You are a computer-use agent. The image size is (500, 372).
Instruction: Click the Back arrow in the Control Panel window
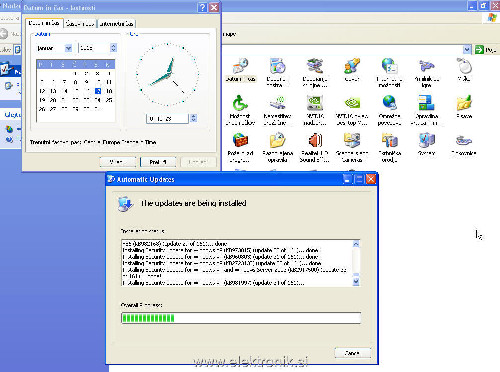4,33
